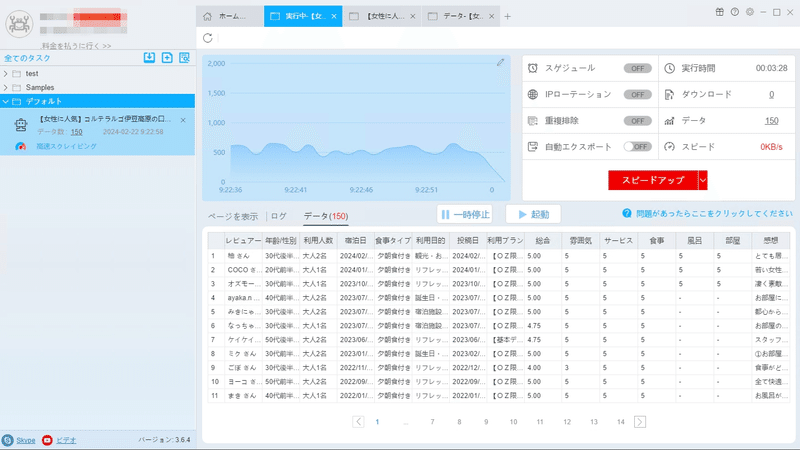Click the レビュアー column header
Screen dimensions: 800x450
coord(243,240)
